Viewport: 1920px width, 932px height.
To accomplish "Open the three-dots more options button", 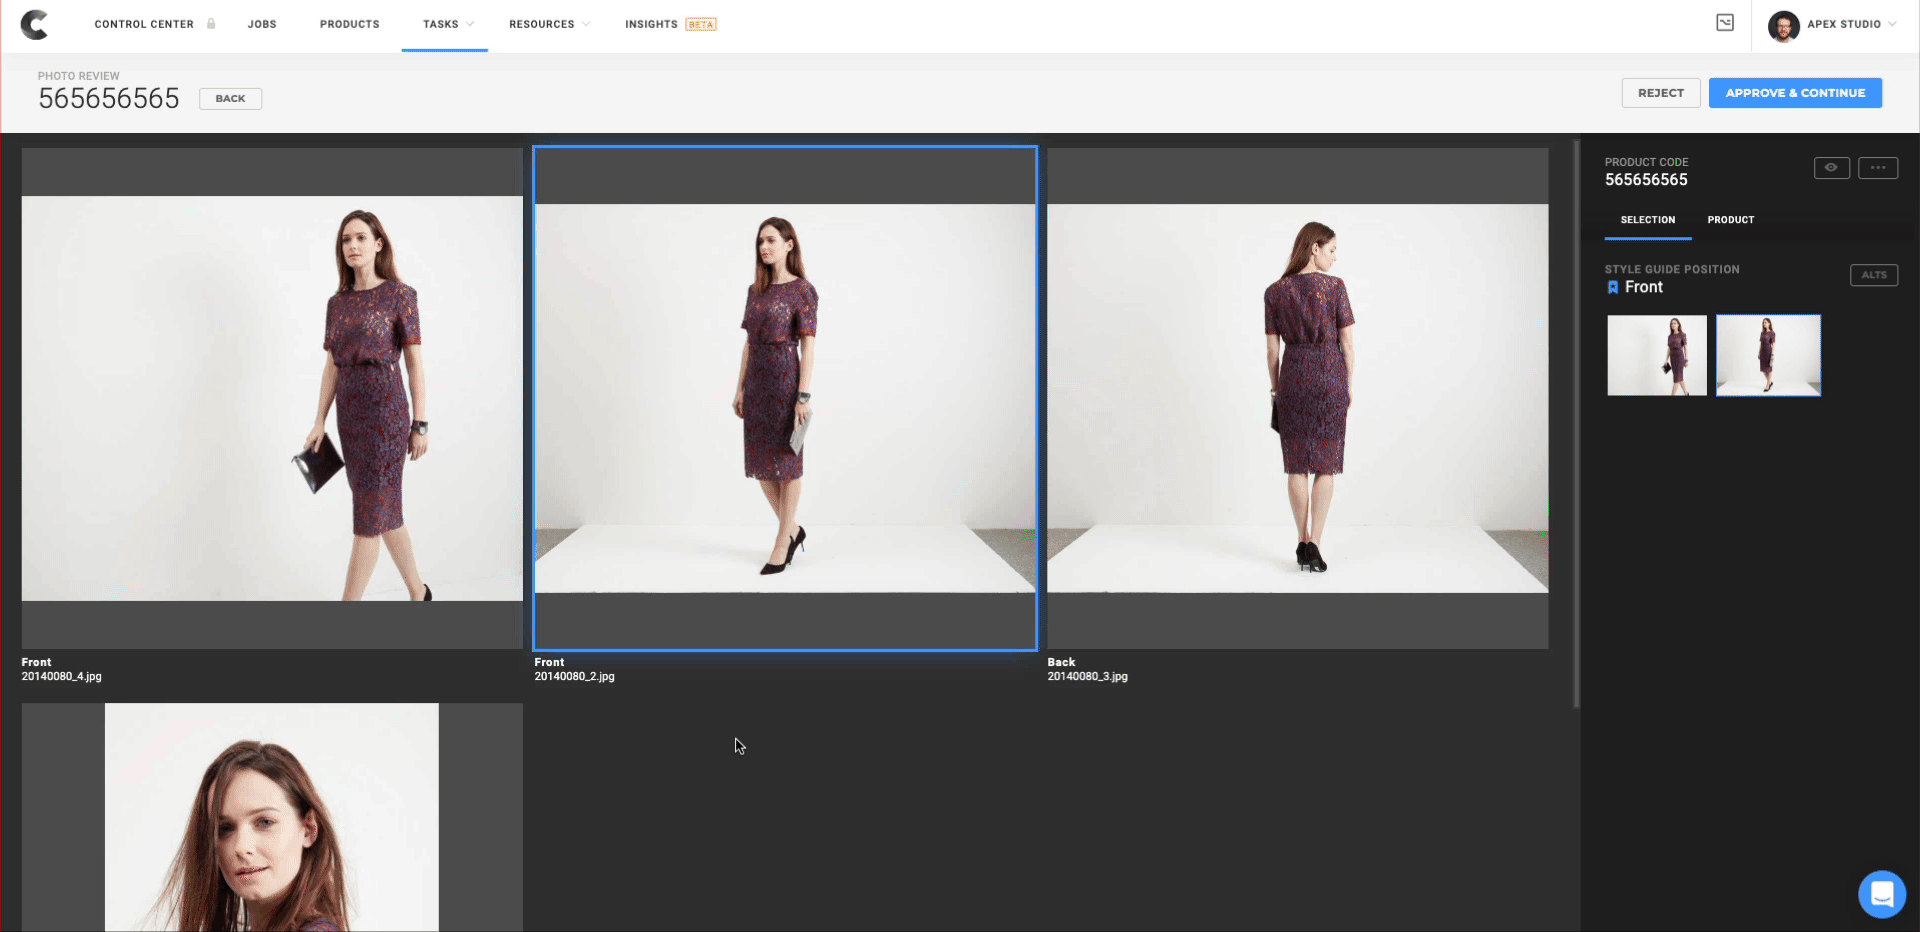I will click(x=1877, y=168).
